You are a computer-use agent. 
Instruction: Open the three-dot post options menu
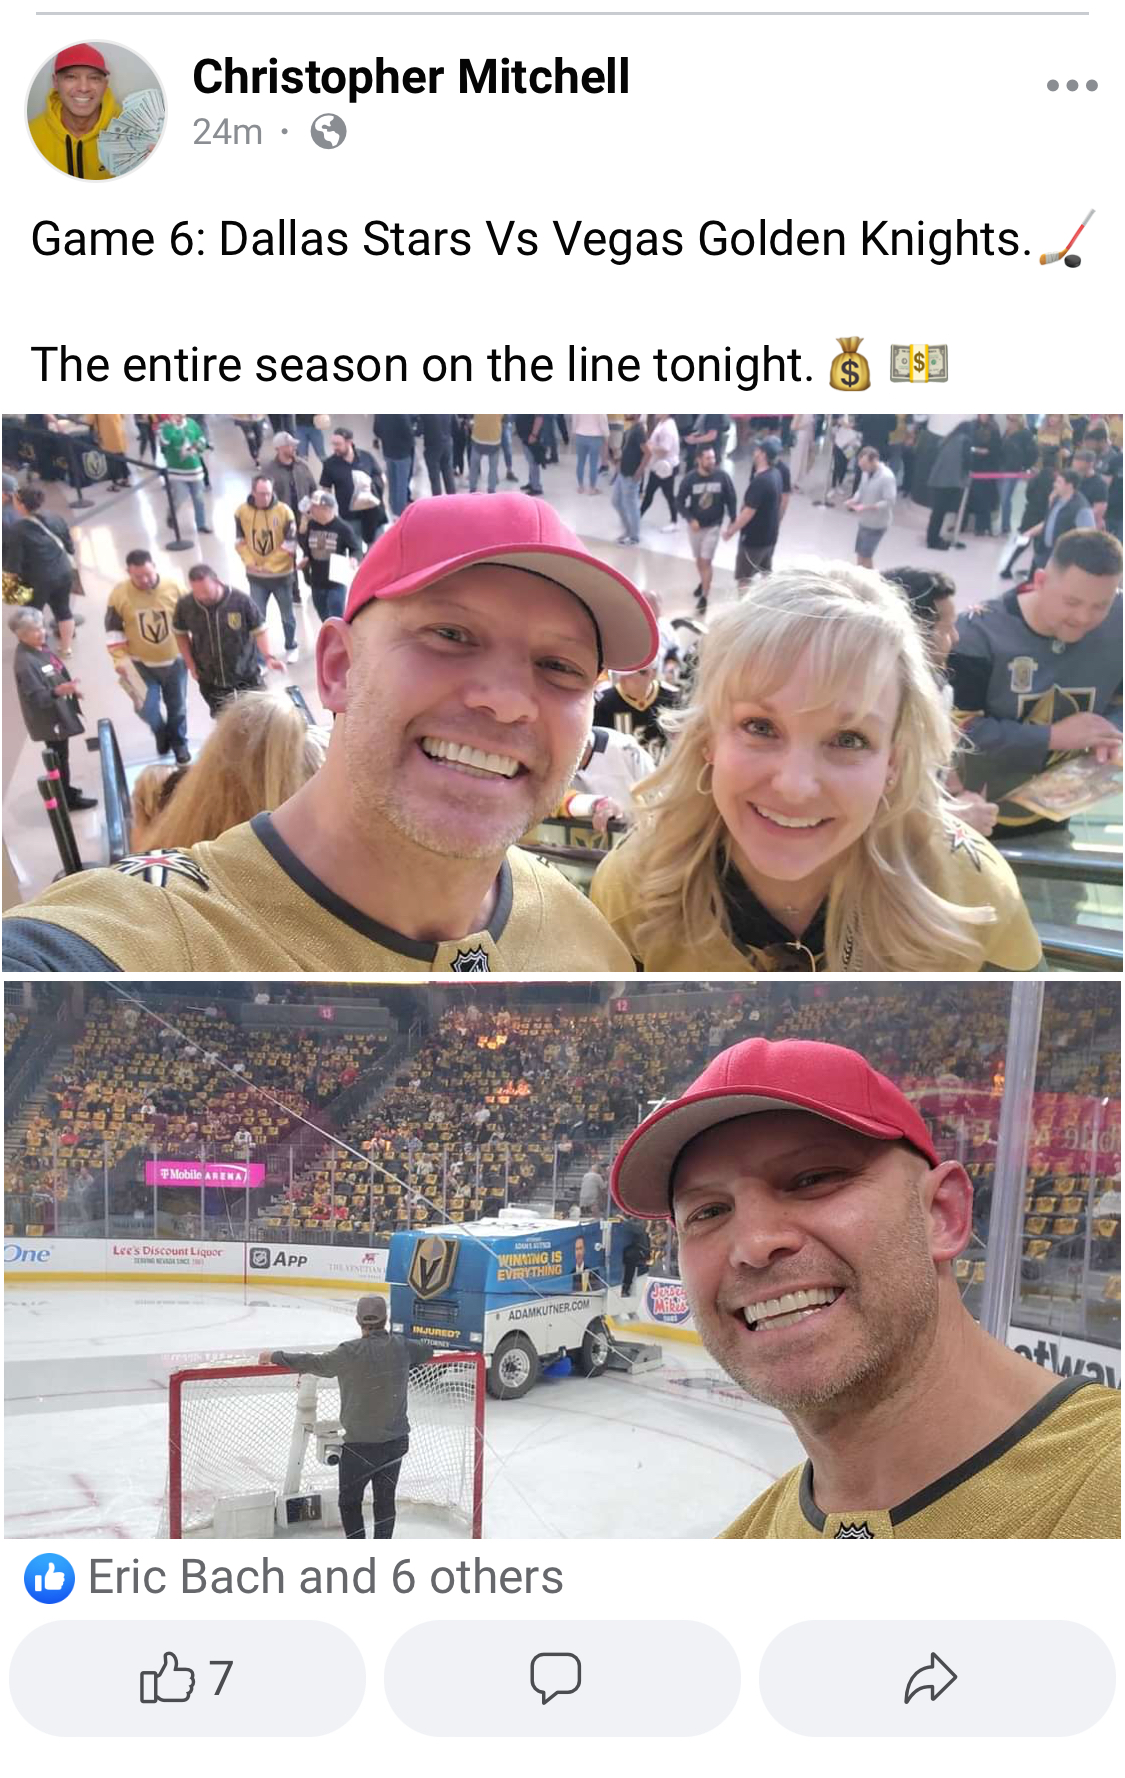pos(1072,86)
